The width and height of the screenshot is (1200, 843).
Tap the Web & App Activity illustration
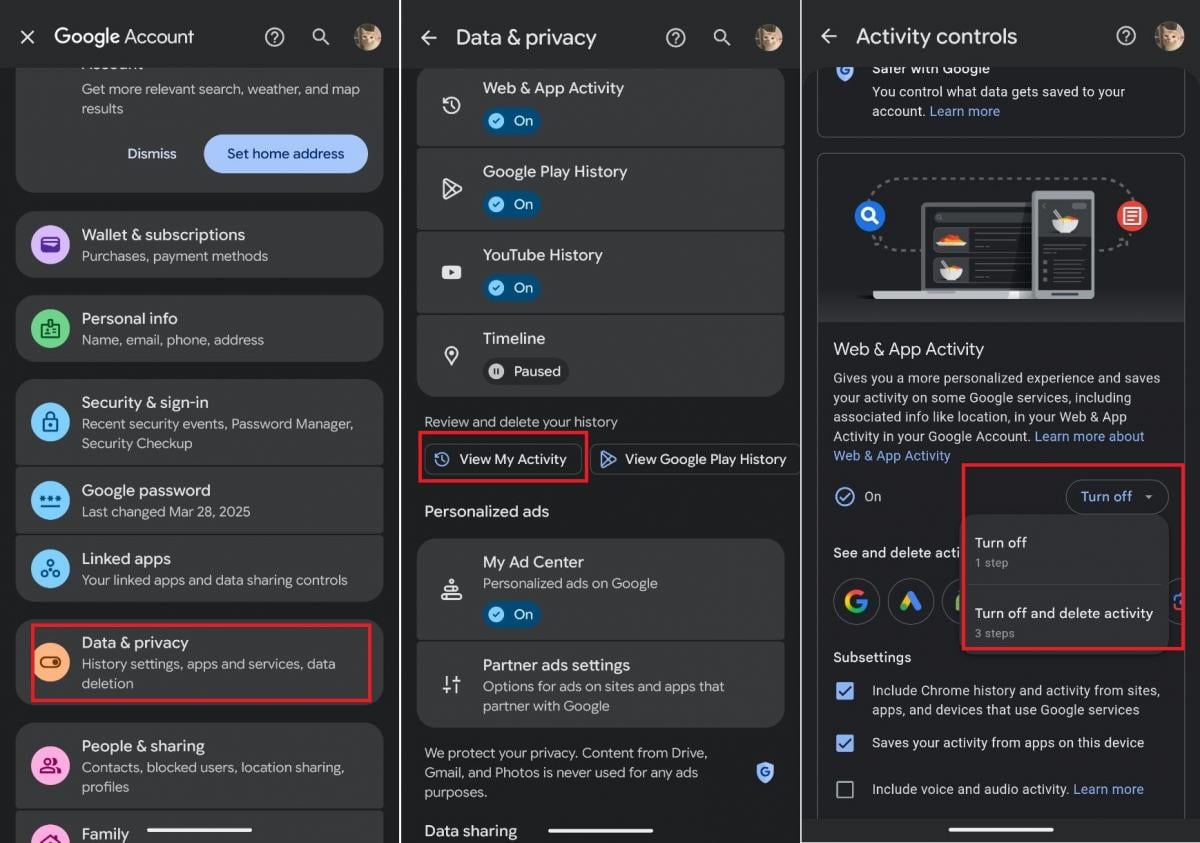pos(1000,240)
